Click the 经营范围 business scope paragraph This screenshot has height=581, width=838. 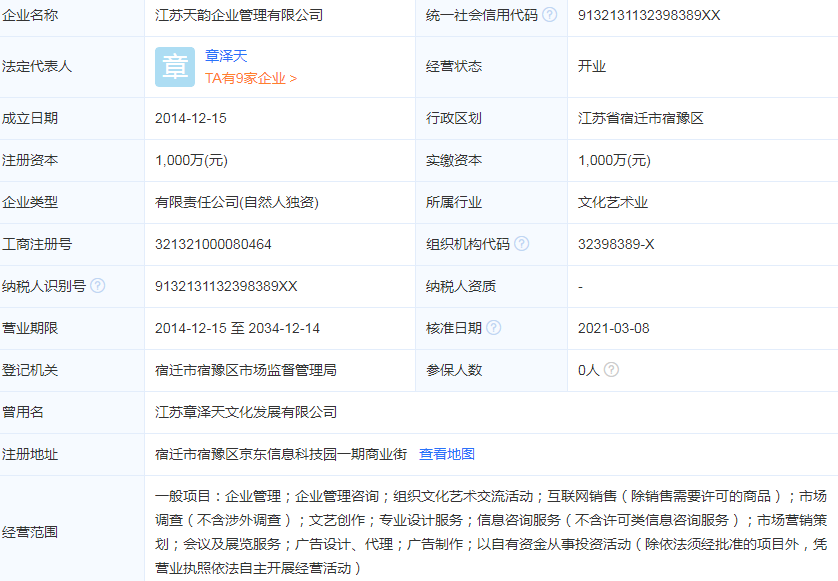point(491,532)
